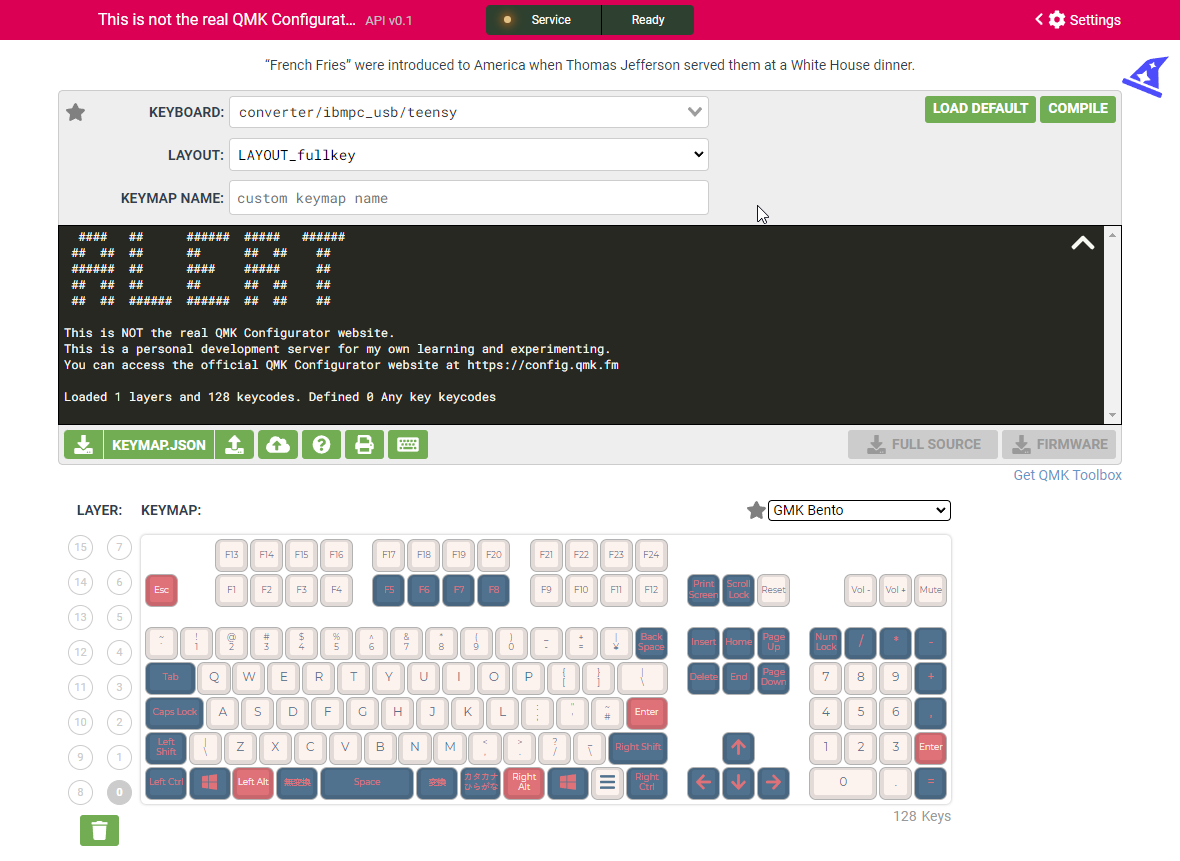This screenshot has height=861, width=1180.
Task: Open the Settings menu
Action: pyautogui.click(x=1078, y=20)
